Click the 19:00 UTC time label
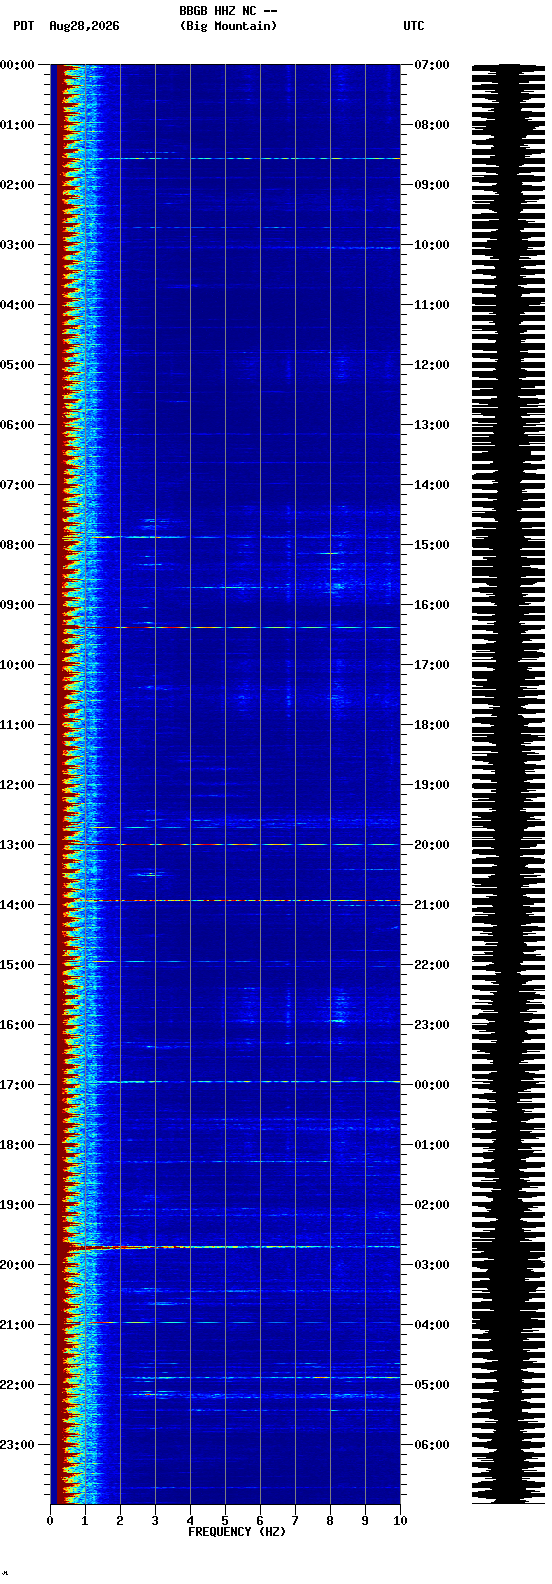Screen dimensions: 552x1584 (x=431, y=785)
